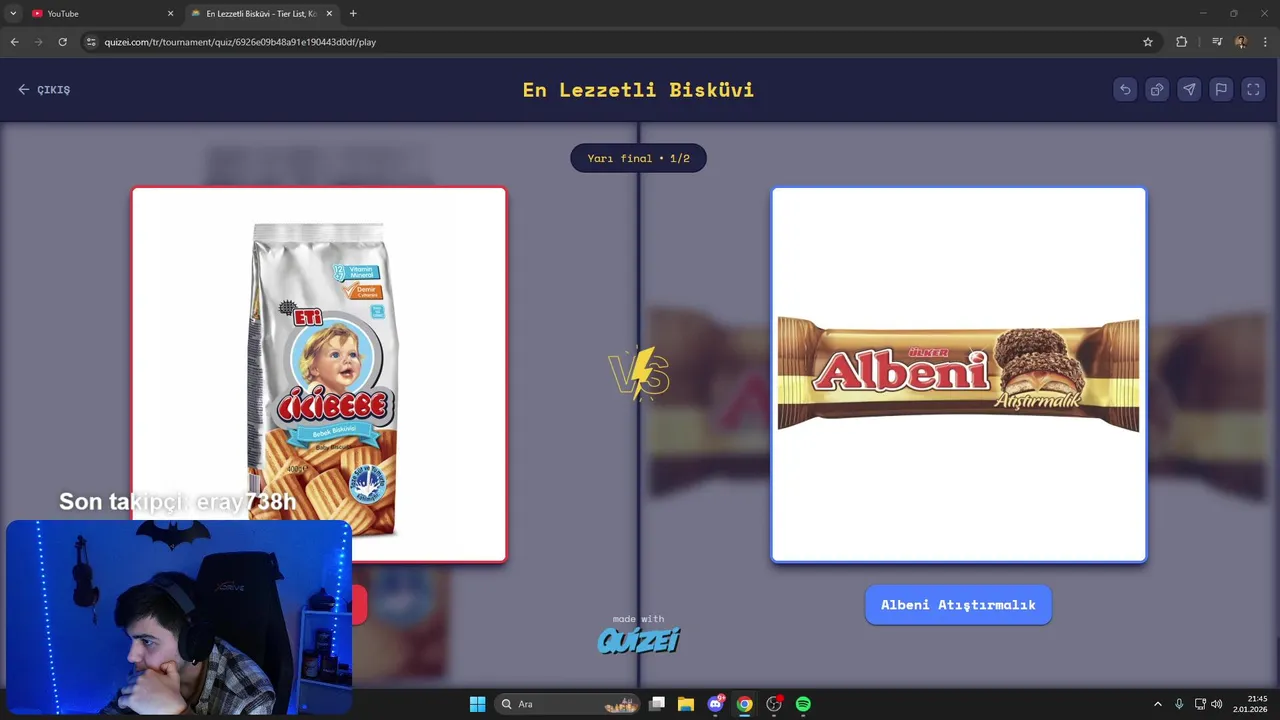Open the Windows Start menu
The width and height of the screenshot is (1280, 720).
click(477, 704)
